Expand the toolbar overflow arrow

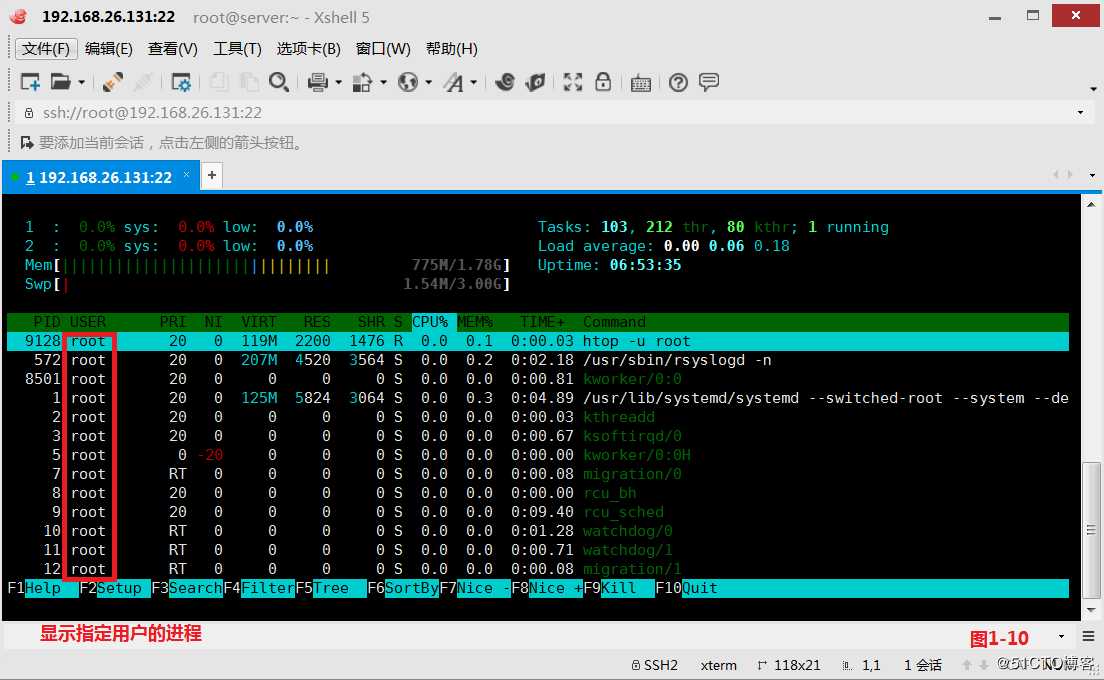click(1093, 89)
